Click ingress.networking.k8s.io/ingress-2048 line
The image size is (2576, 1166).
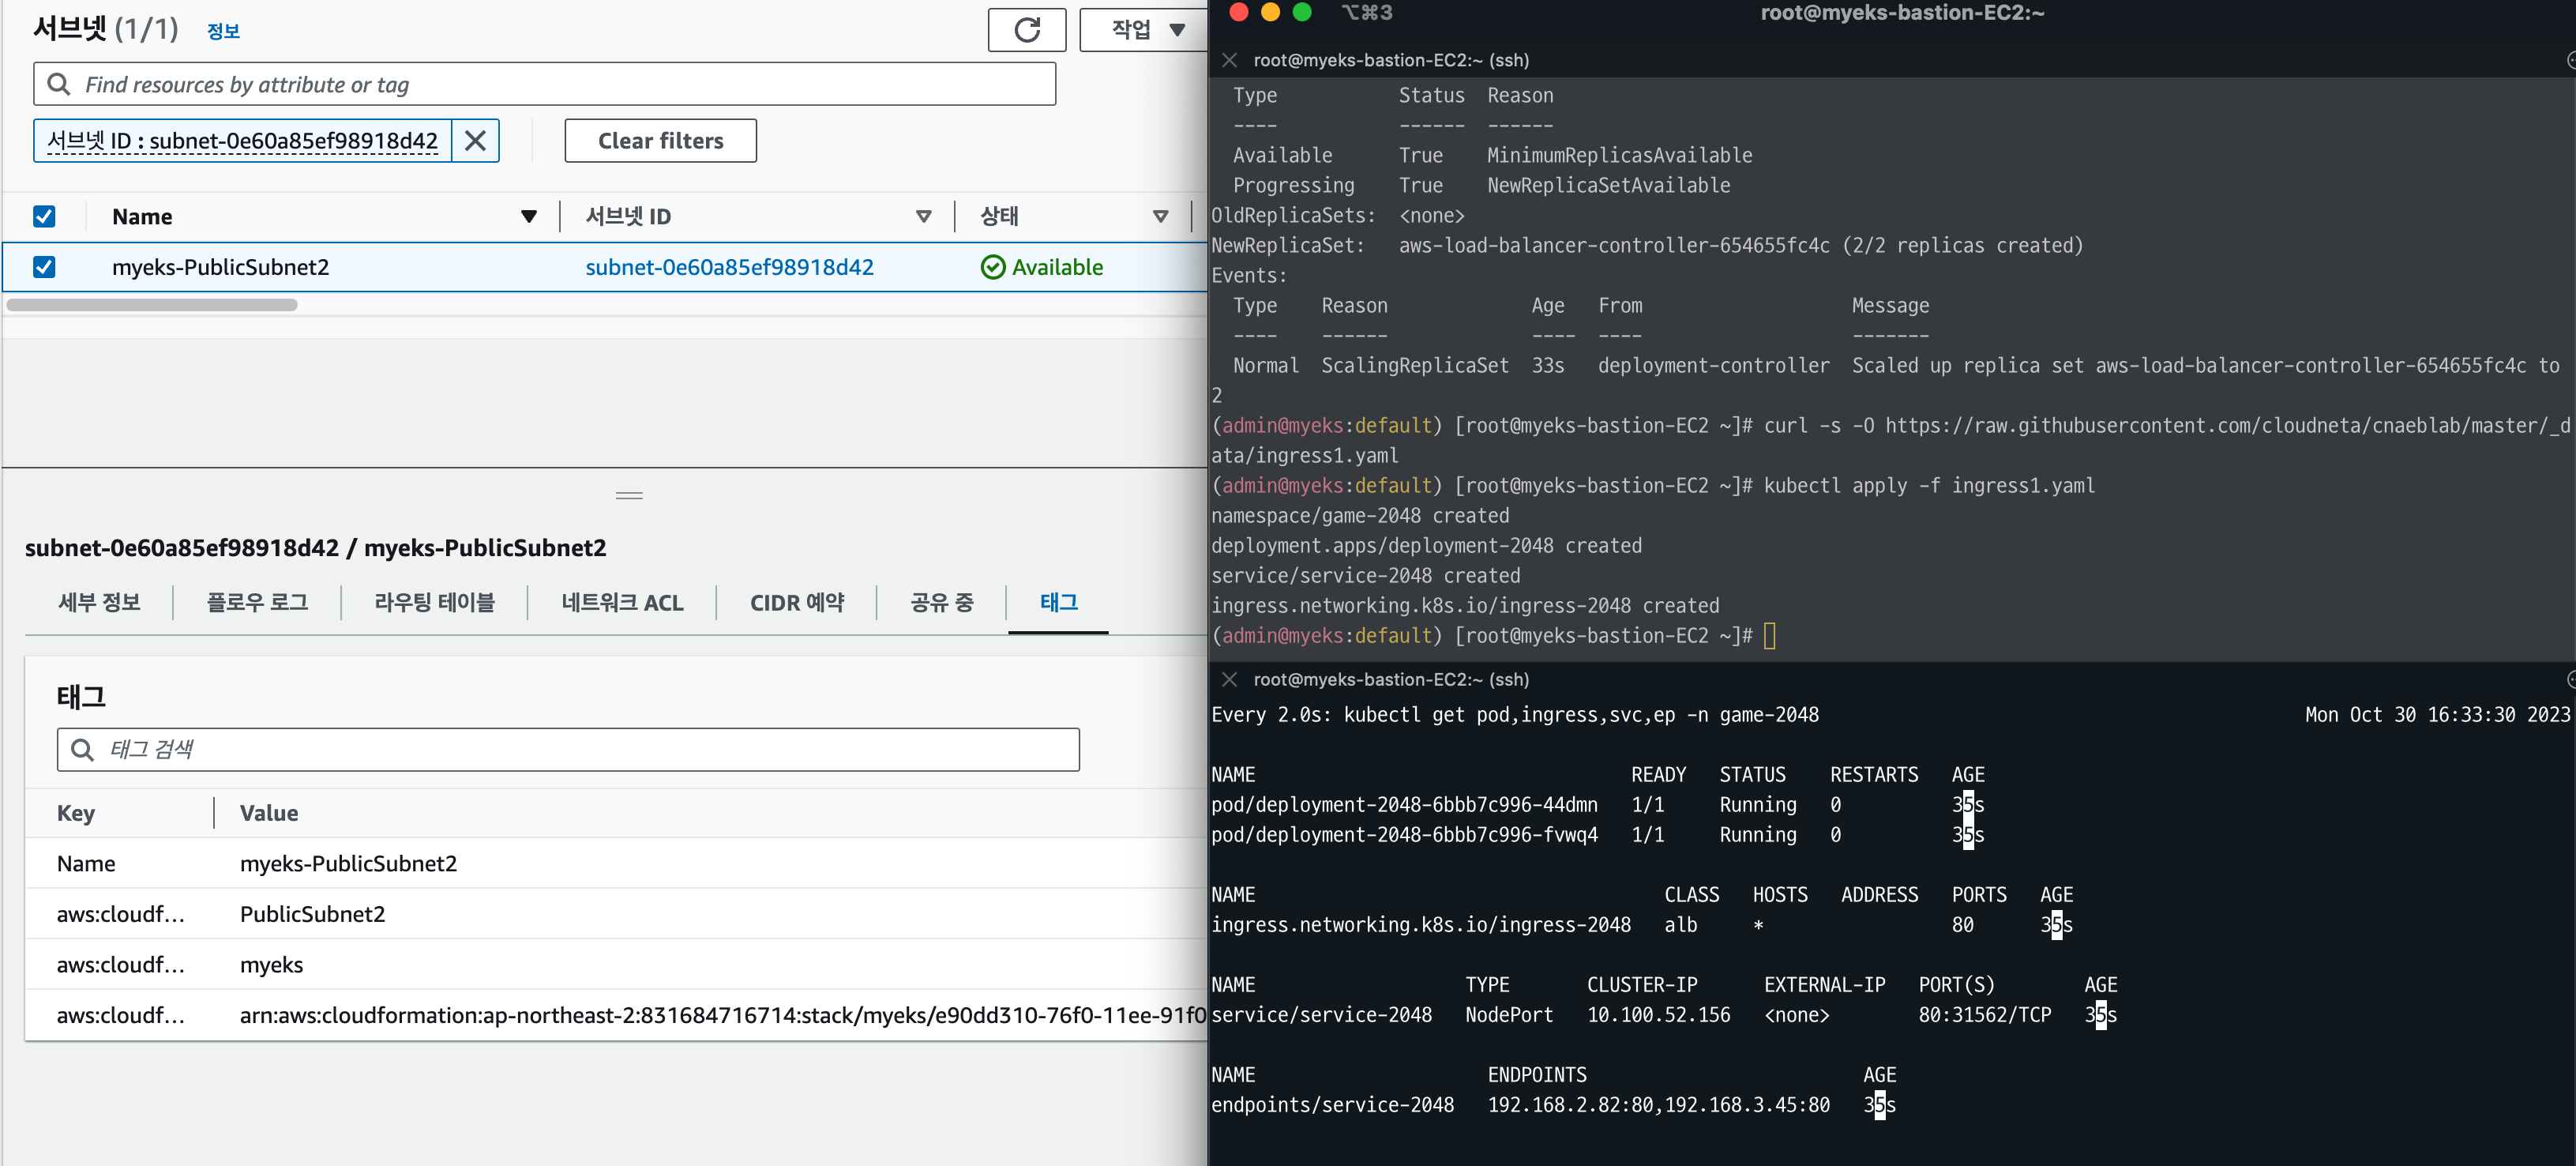click(1421, 925)
